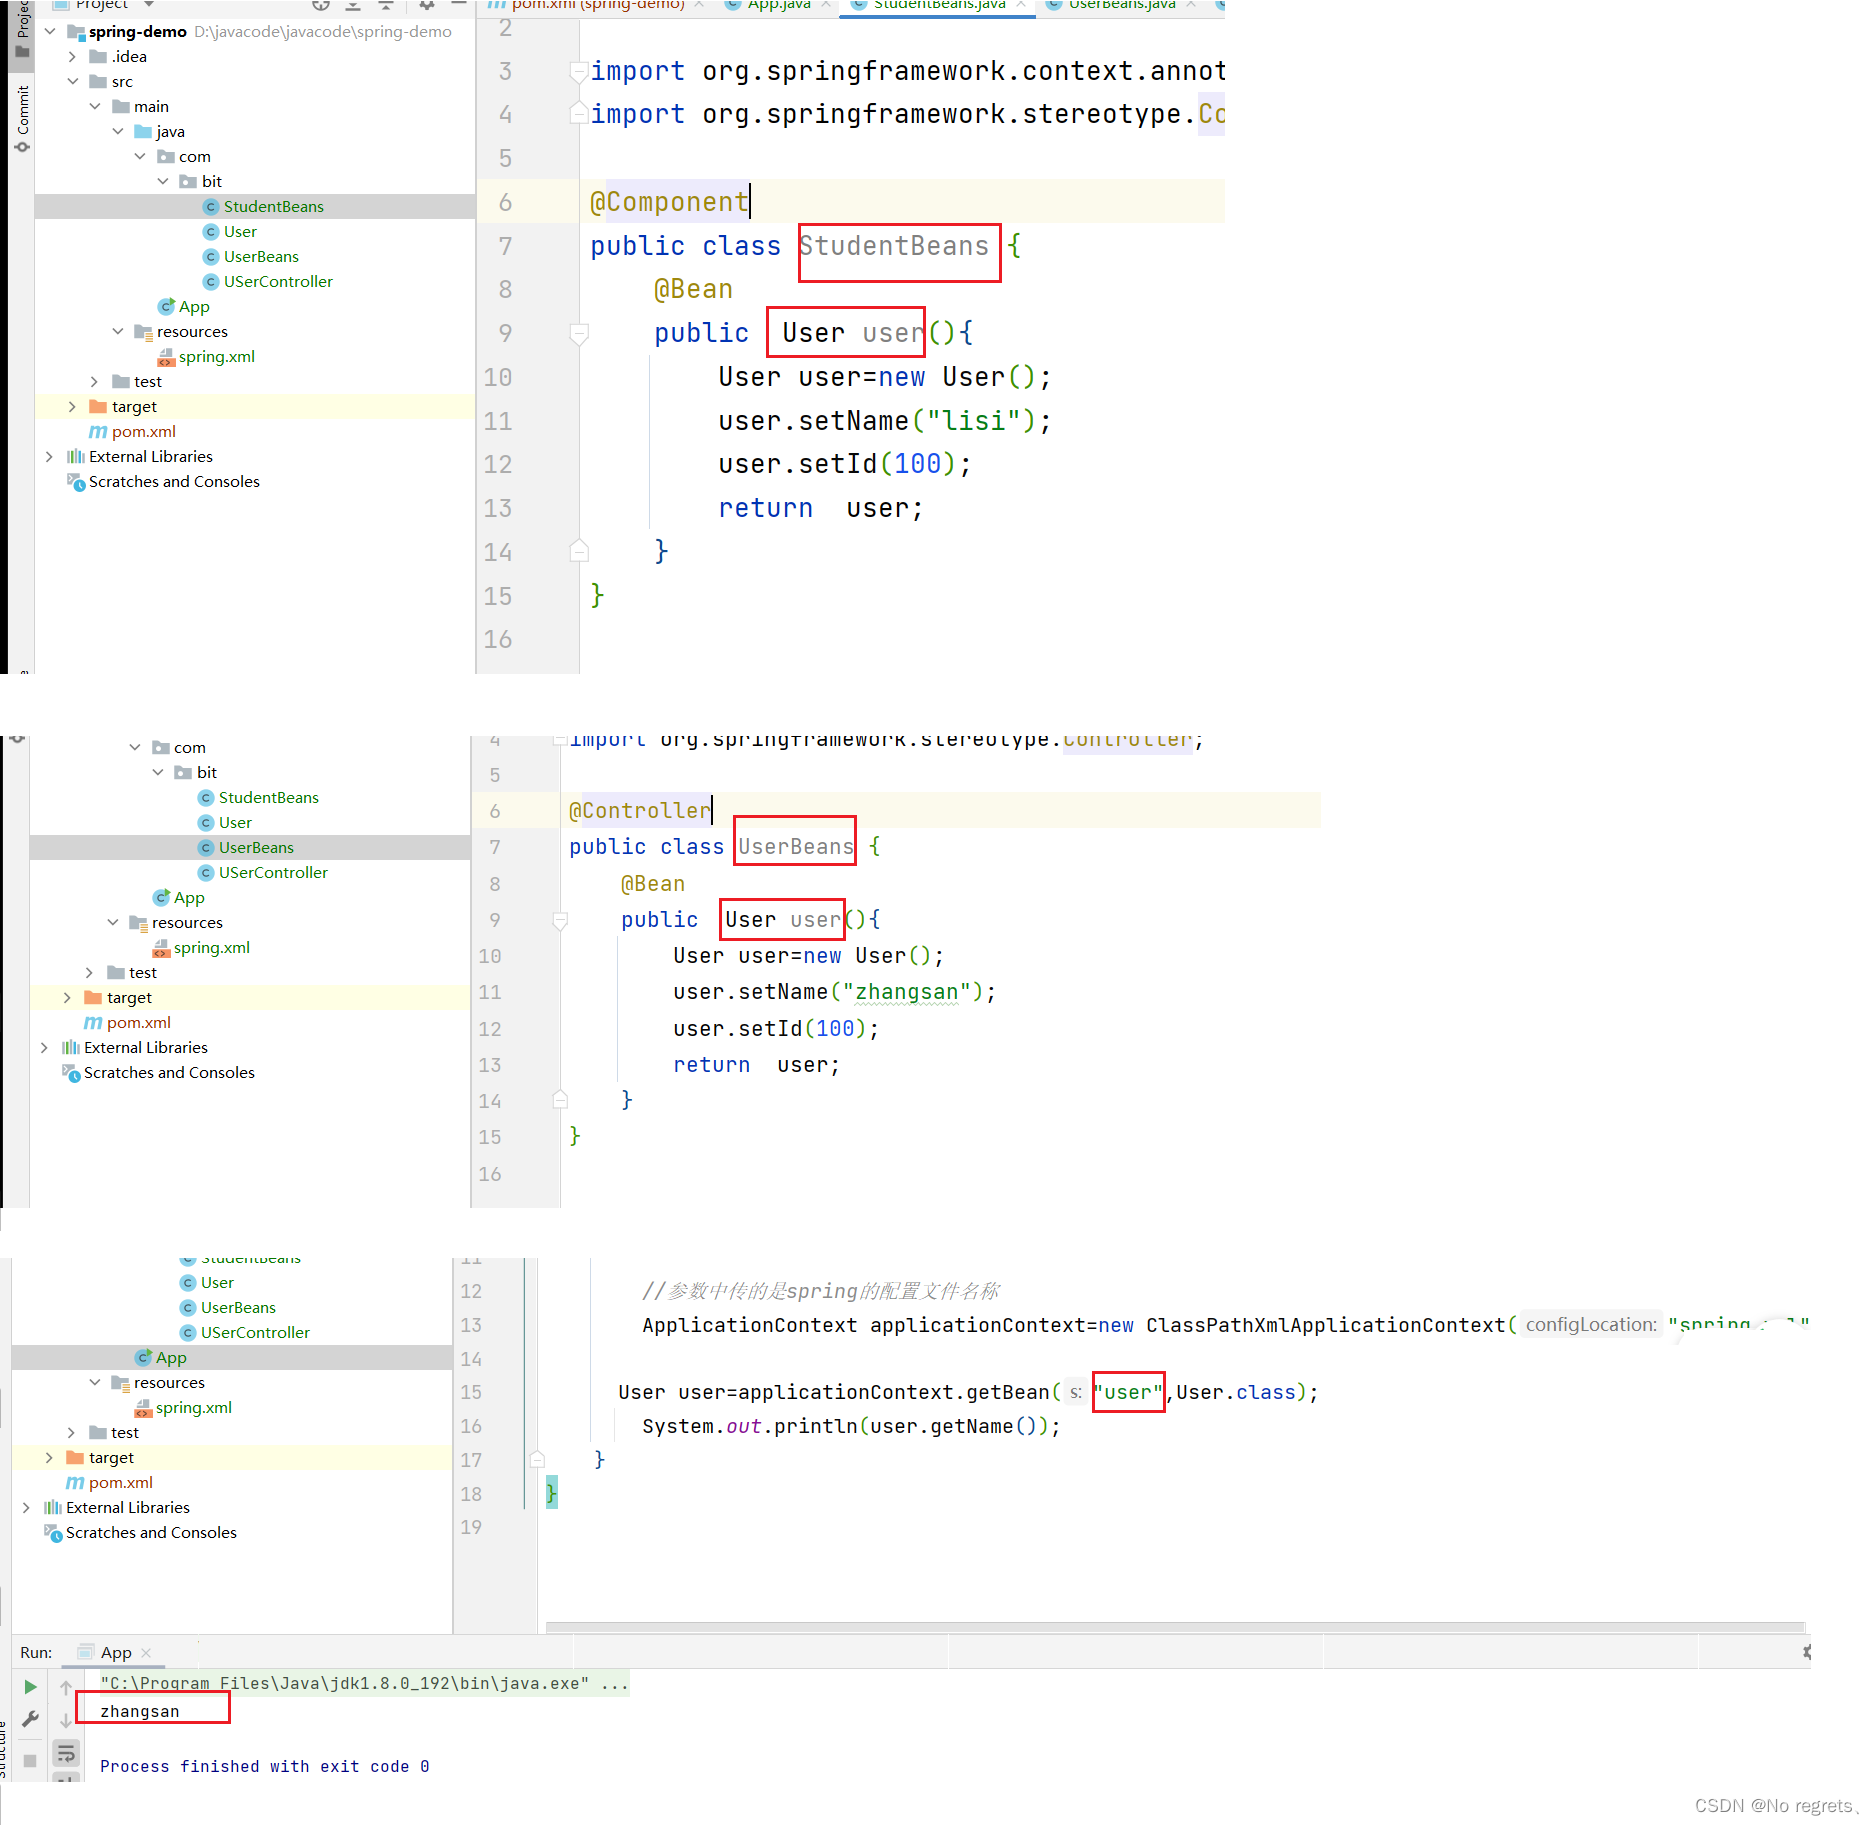This screenshot has width=1874, height=1825.
Task: Open run configuration wrench icon in Run panel
Action: coord(30,1720)
